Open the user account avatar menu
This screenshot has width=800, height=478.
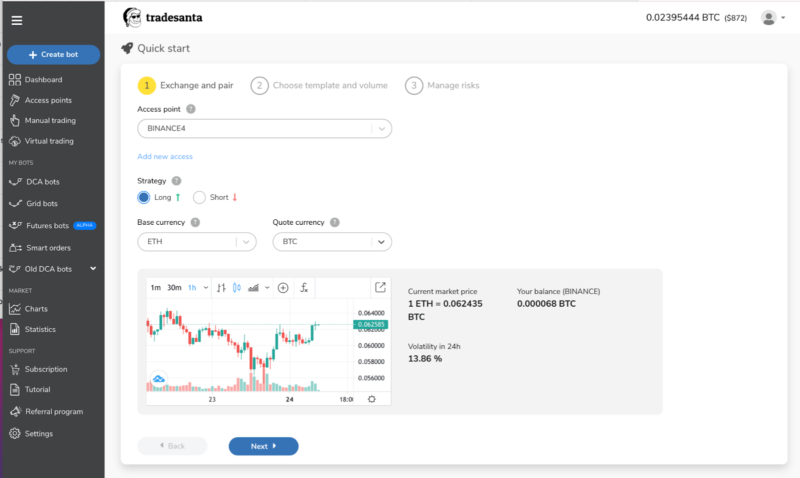[x=772, y=18]
